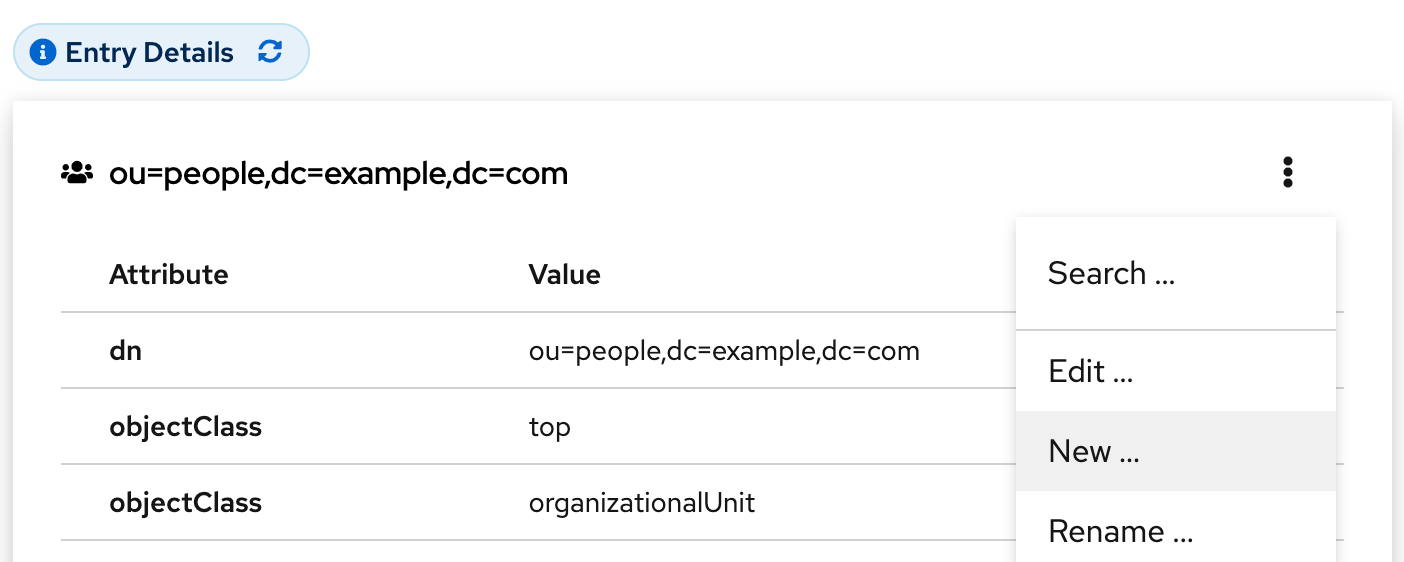Open the three-dot kebab actions menu

click(x=1287, y=173)
